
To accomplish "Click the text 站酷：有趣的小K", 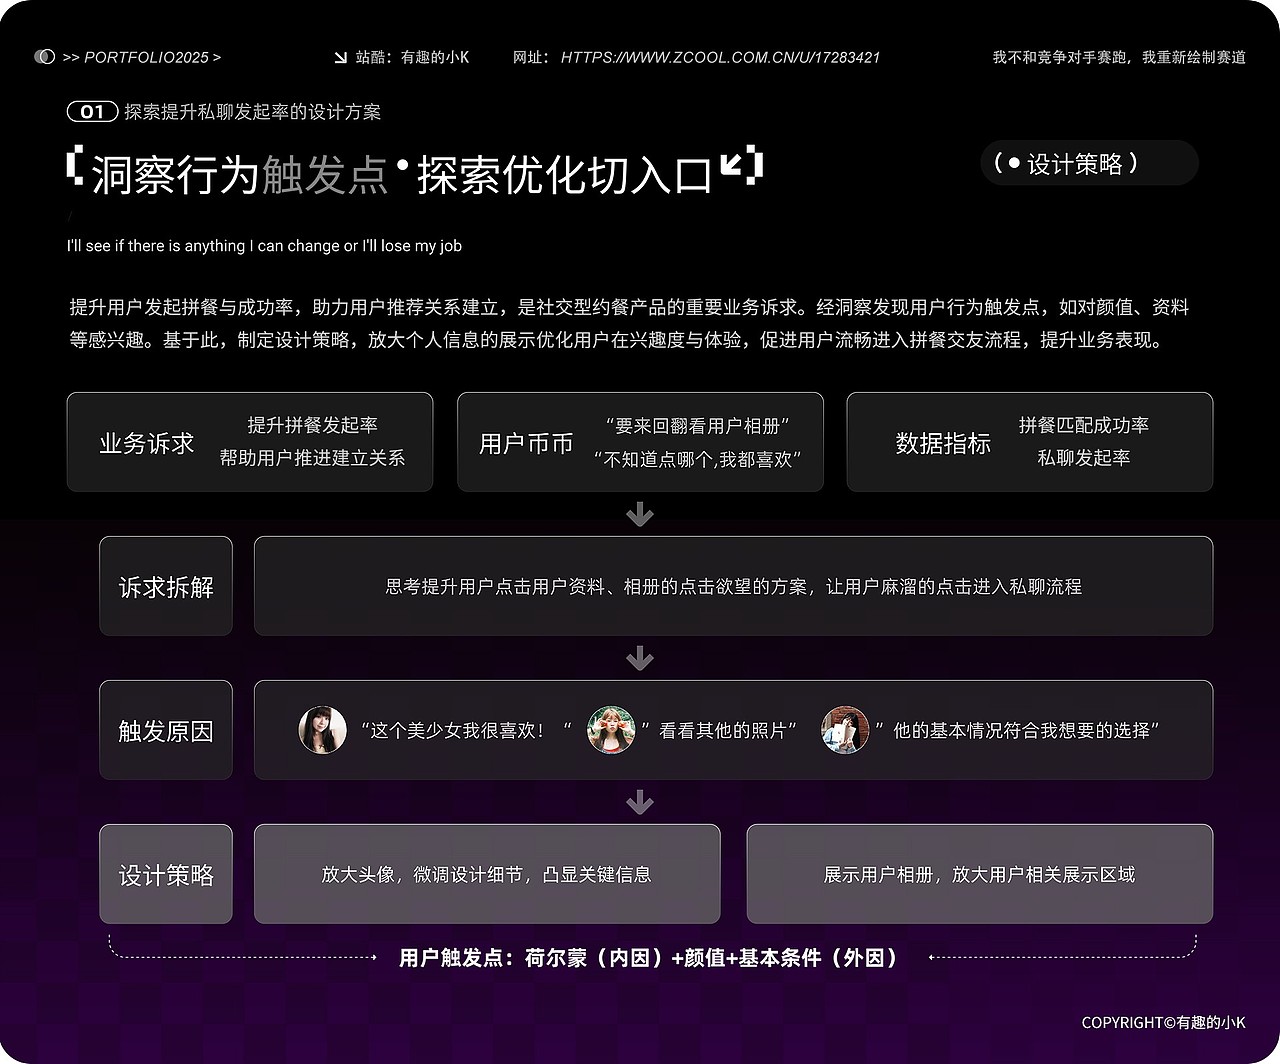I will [x=412, y=57].
